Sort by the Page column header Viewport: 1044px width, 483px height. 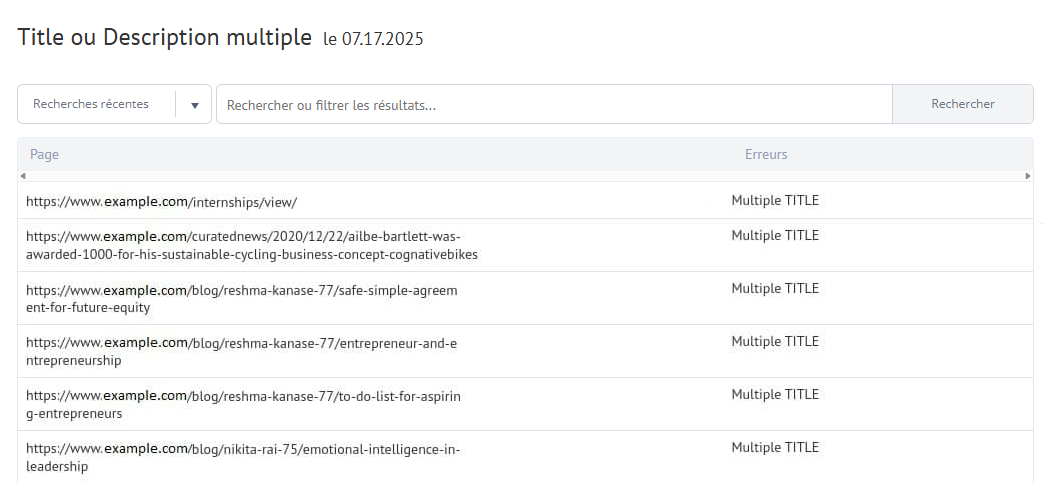tap(45, 155)
